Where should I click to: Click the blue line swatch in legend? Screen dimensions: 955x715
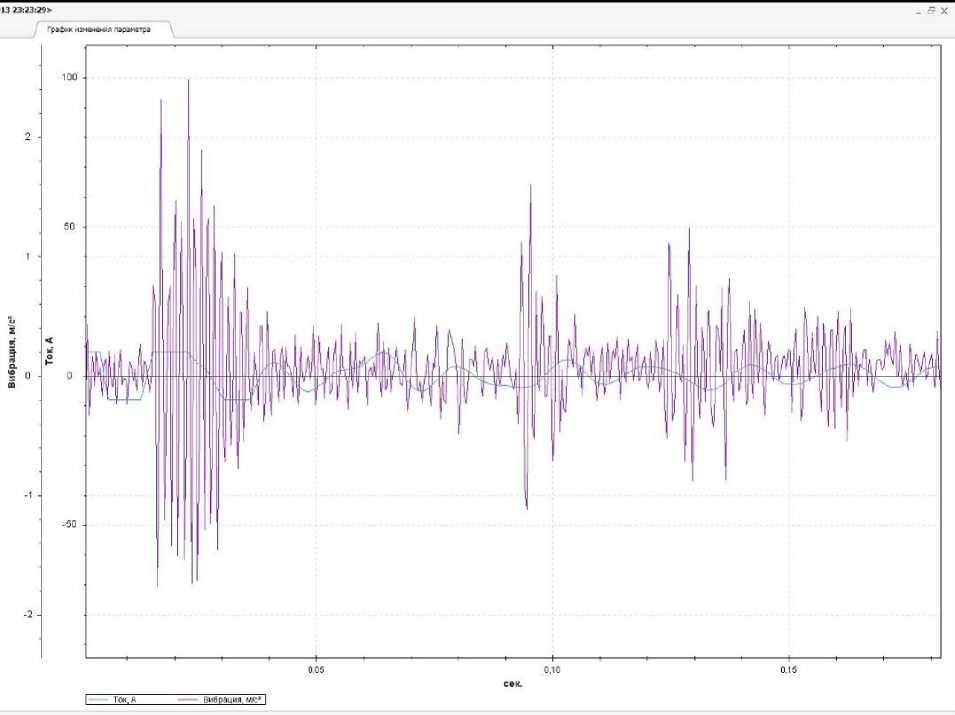[99, 700]
